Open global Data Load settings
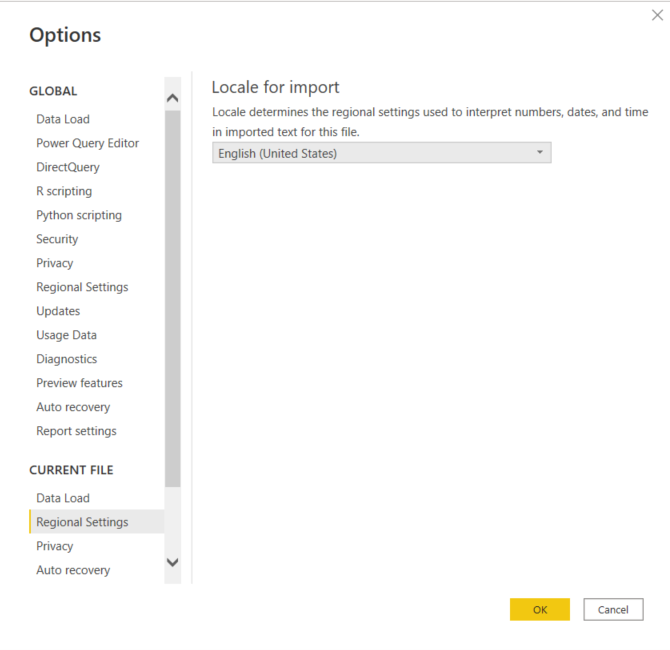This screenshot has height=650, width=670. (x=63, y=119)
